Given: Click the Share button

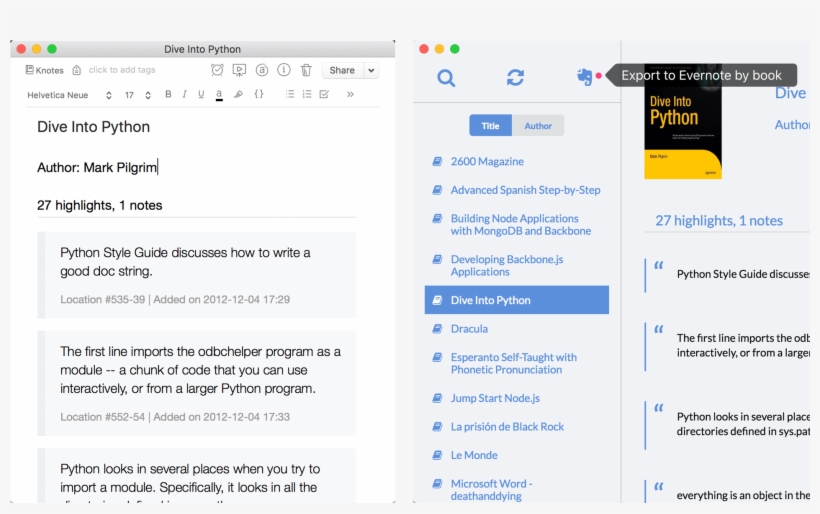Looking at the screenshot, I should pos(342,70).
